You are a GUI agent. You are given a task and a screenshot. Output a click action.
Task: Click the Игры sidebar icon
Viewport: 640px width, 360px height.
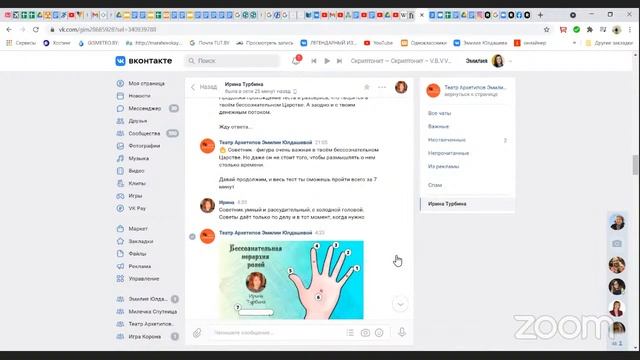pos(120,196)
